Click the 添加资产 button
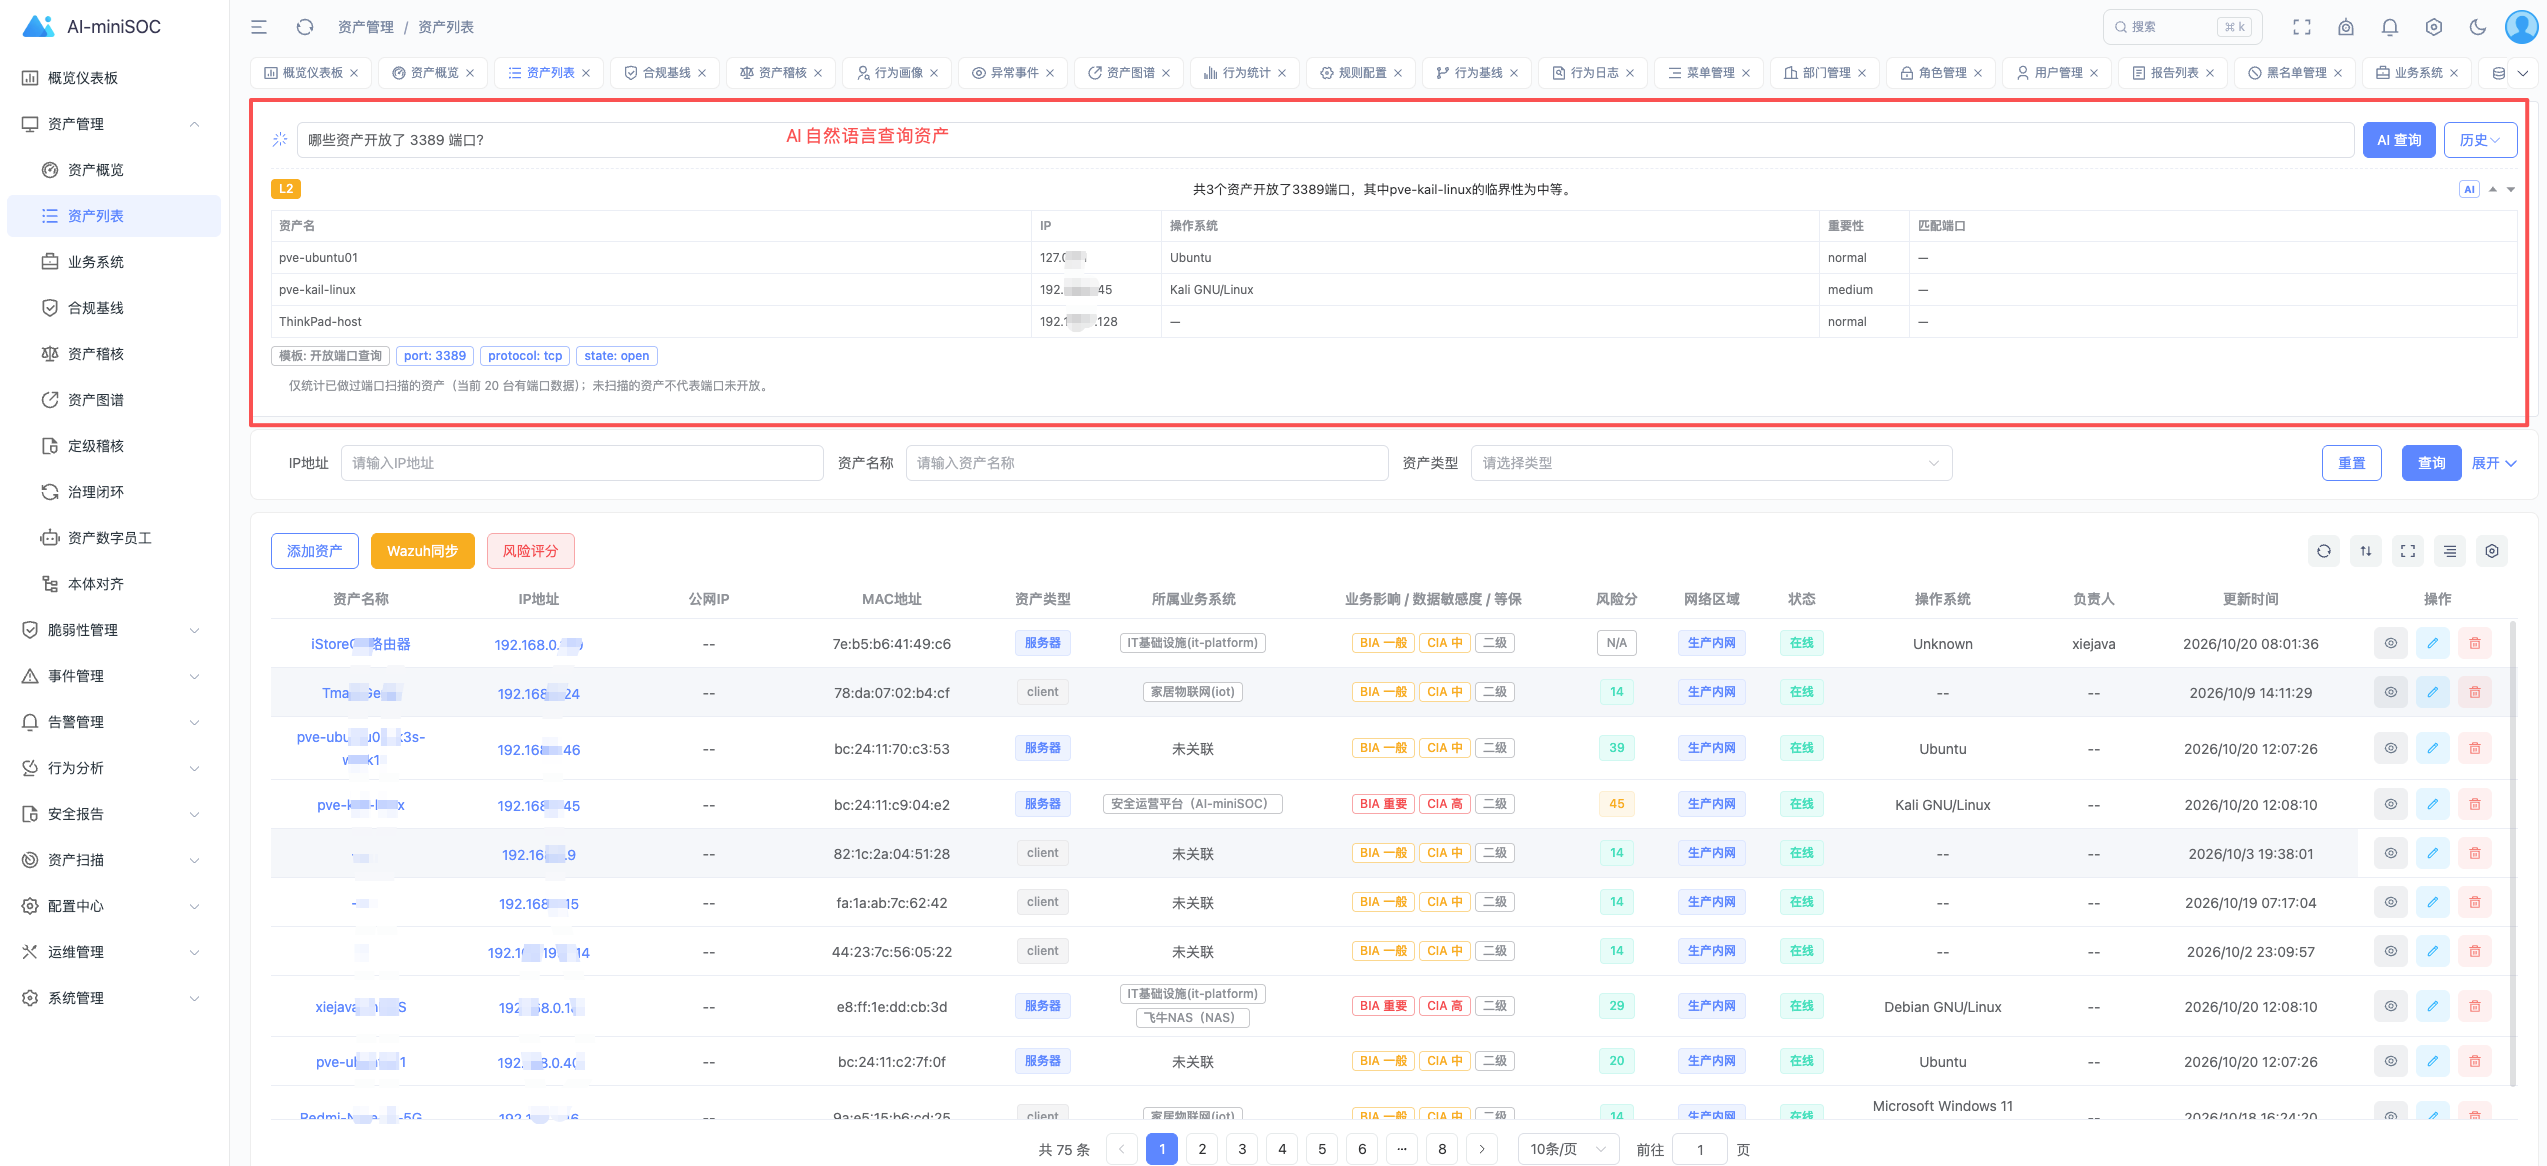Image resolution: width=2547 pixels, height=1166 pixels. tap(315, 551)
